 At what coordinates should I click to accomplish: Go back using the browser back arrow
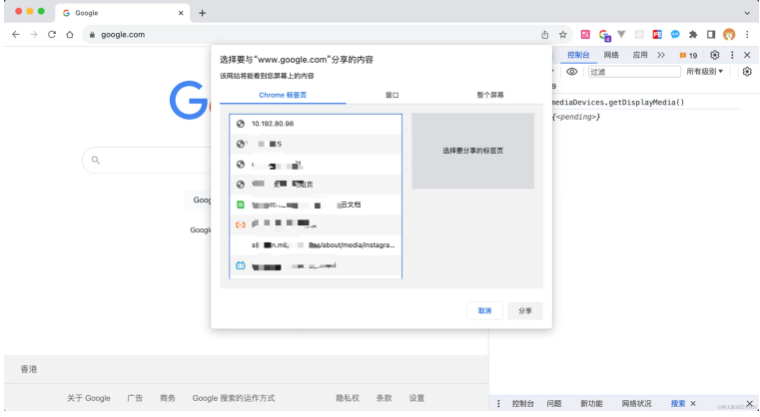16,34
